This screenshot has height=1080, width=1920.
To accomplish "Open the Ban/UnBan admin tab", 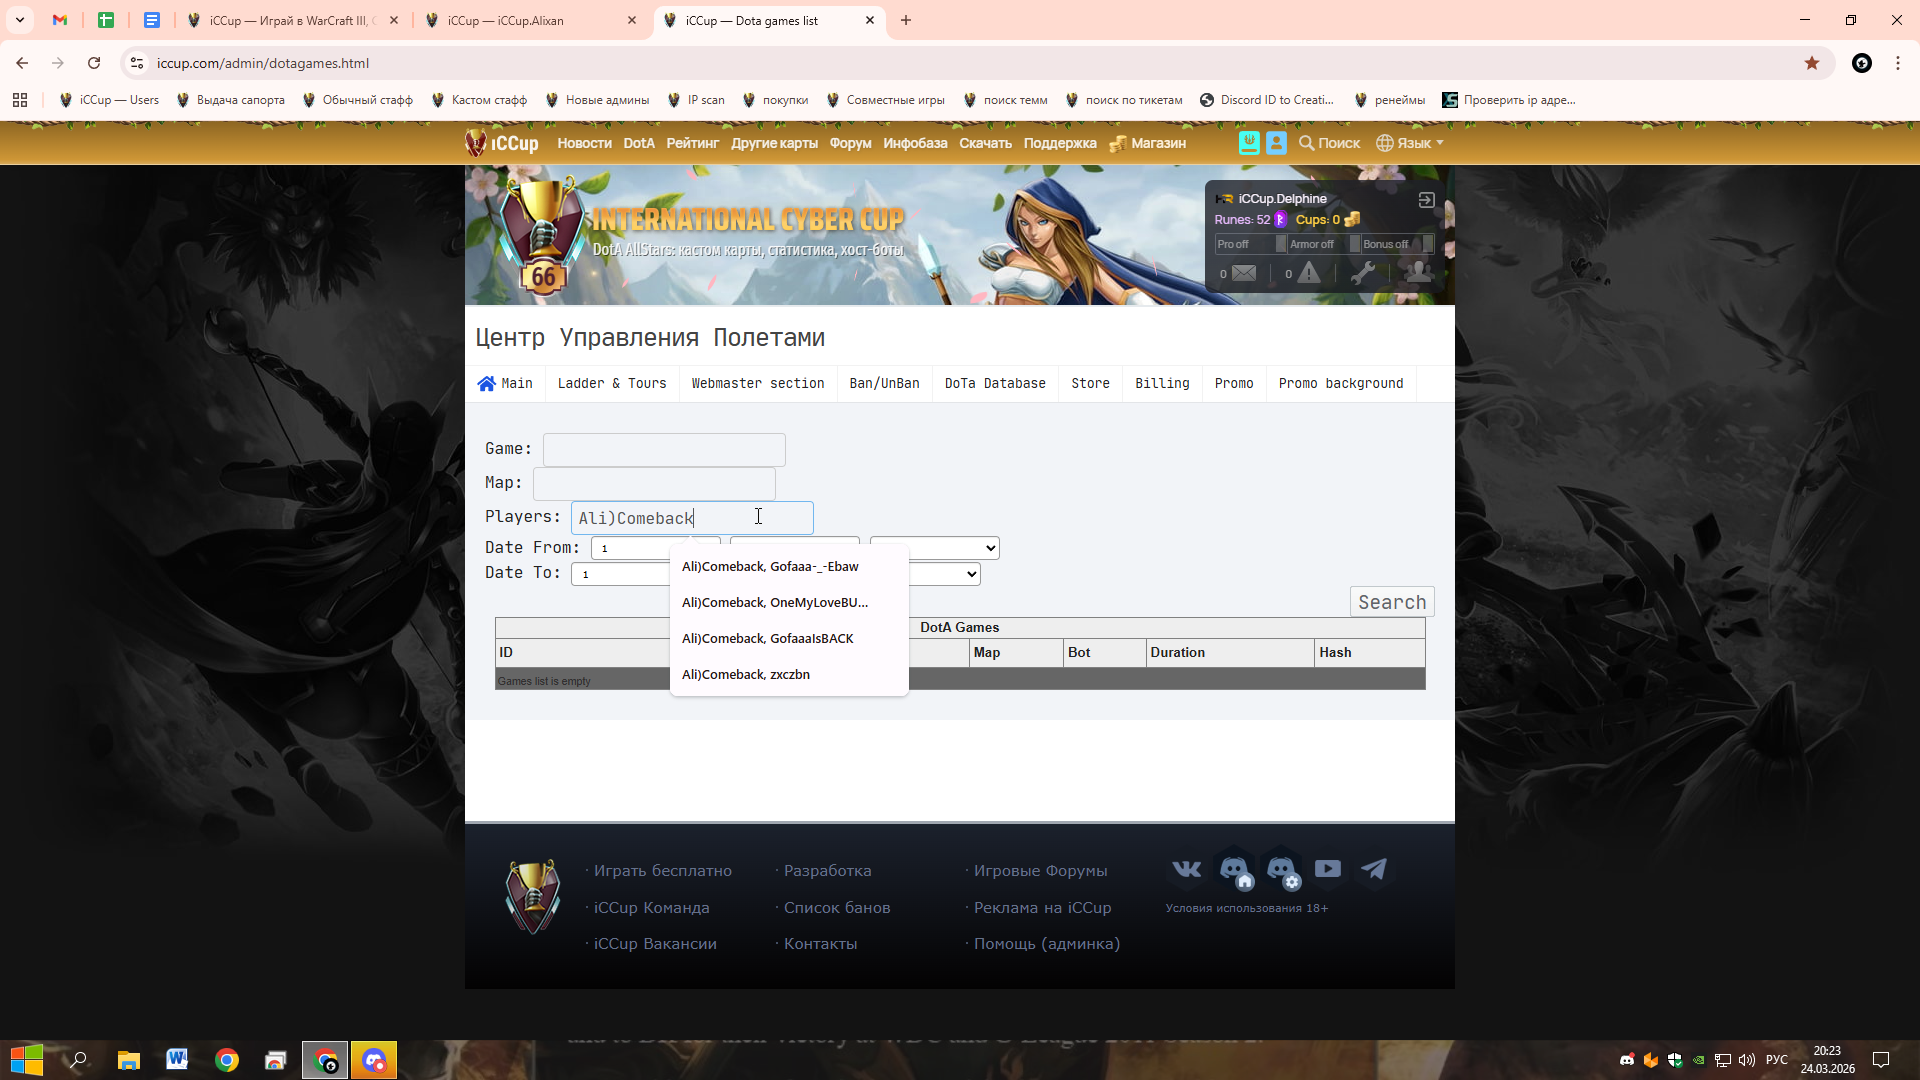I will [x=884, y=384].
